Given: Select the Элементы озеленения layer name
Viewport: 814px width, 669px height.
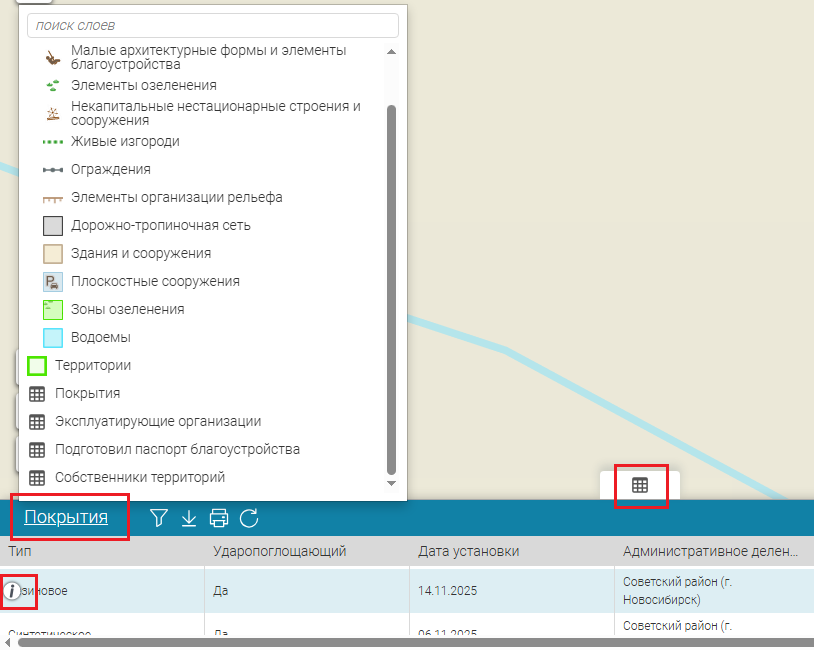Looking at the screenshot, I should [144, 85].
